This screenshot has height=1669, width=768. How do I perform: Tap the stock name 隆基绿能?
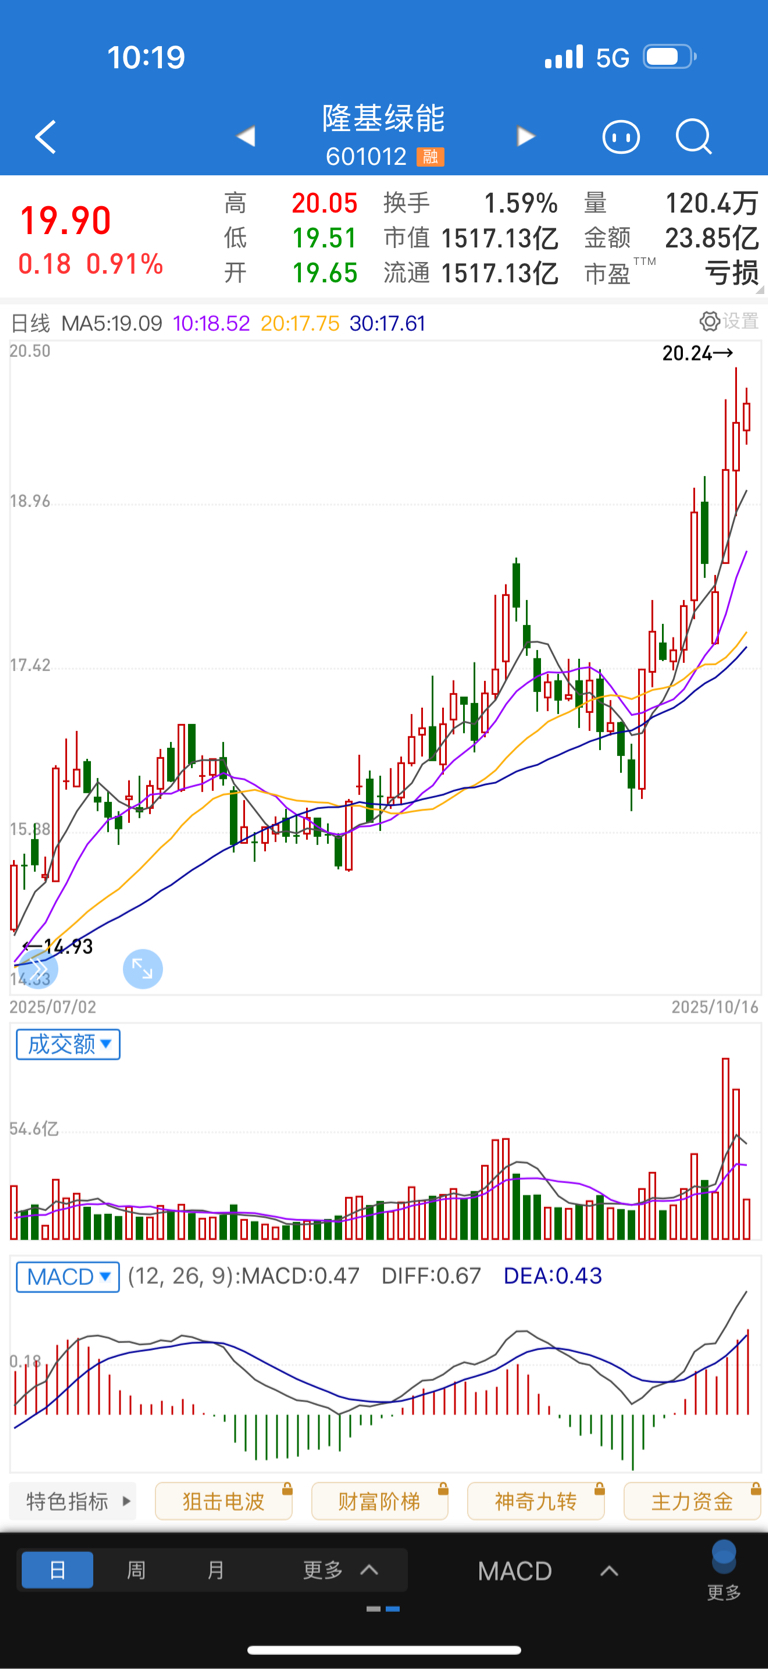[383, 118]
